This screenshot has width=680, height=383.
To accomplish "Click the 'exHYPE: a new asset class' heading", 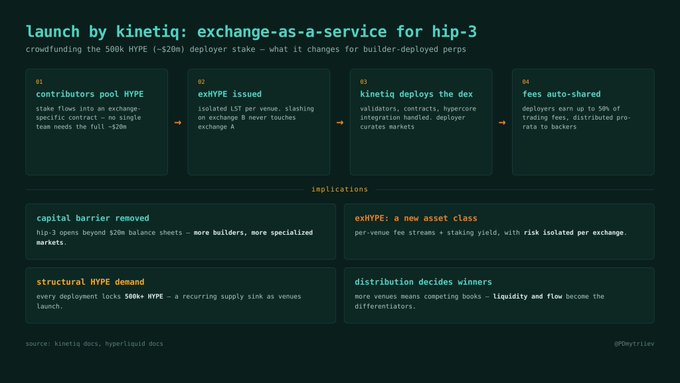I will click(x=416, y=218).
